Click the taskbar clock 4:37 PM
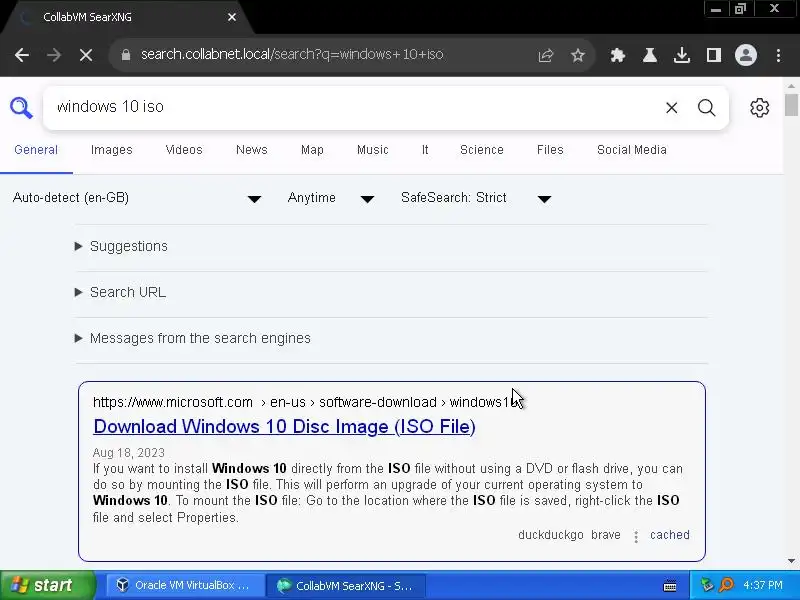This screenshot has width=800, height=600. (x=763, y=585)
